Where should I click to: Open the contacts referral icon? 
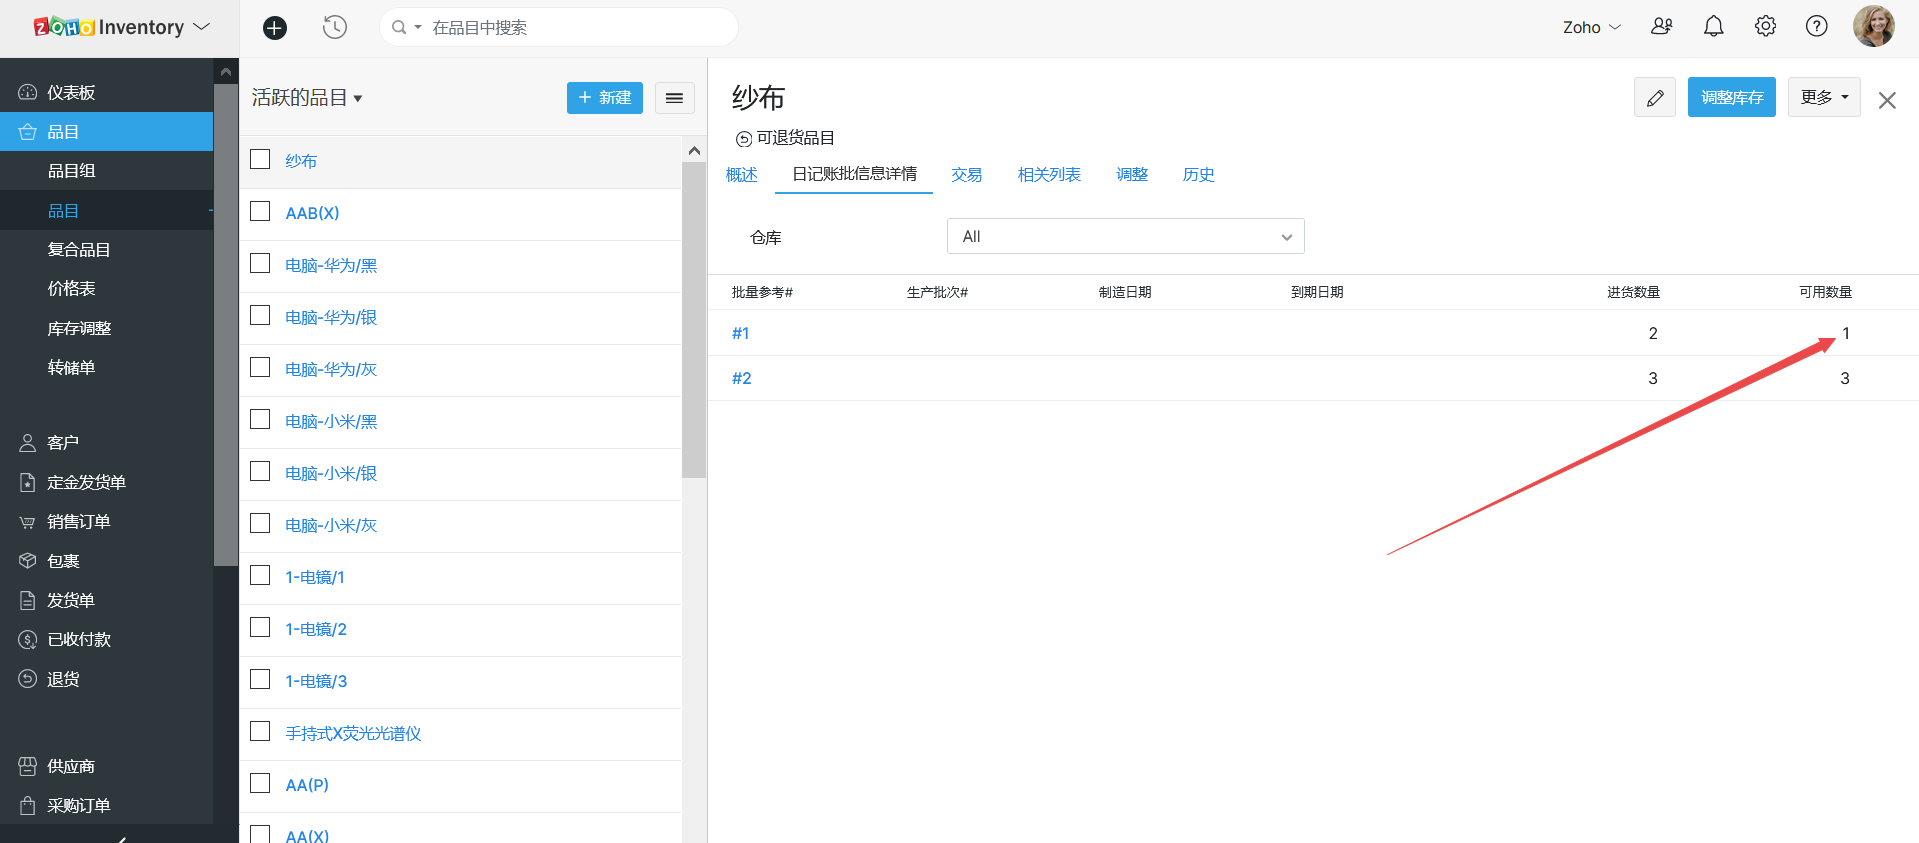(1661, 27)
